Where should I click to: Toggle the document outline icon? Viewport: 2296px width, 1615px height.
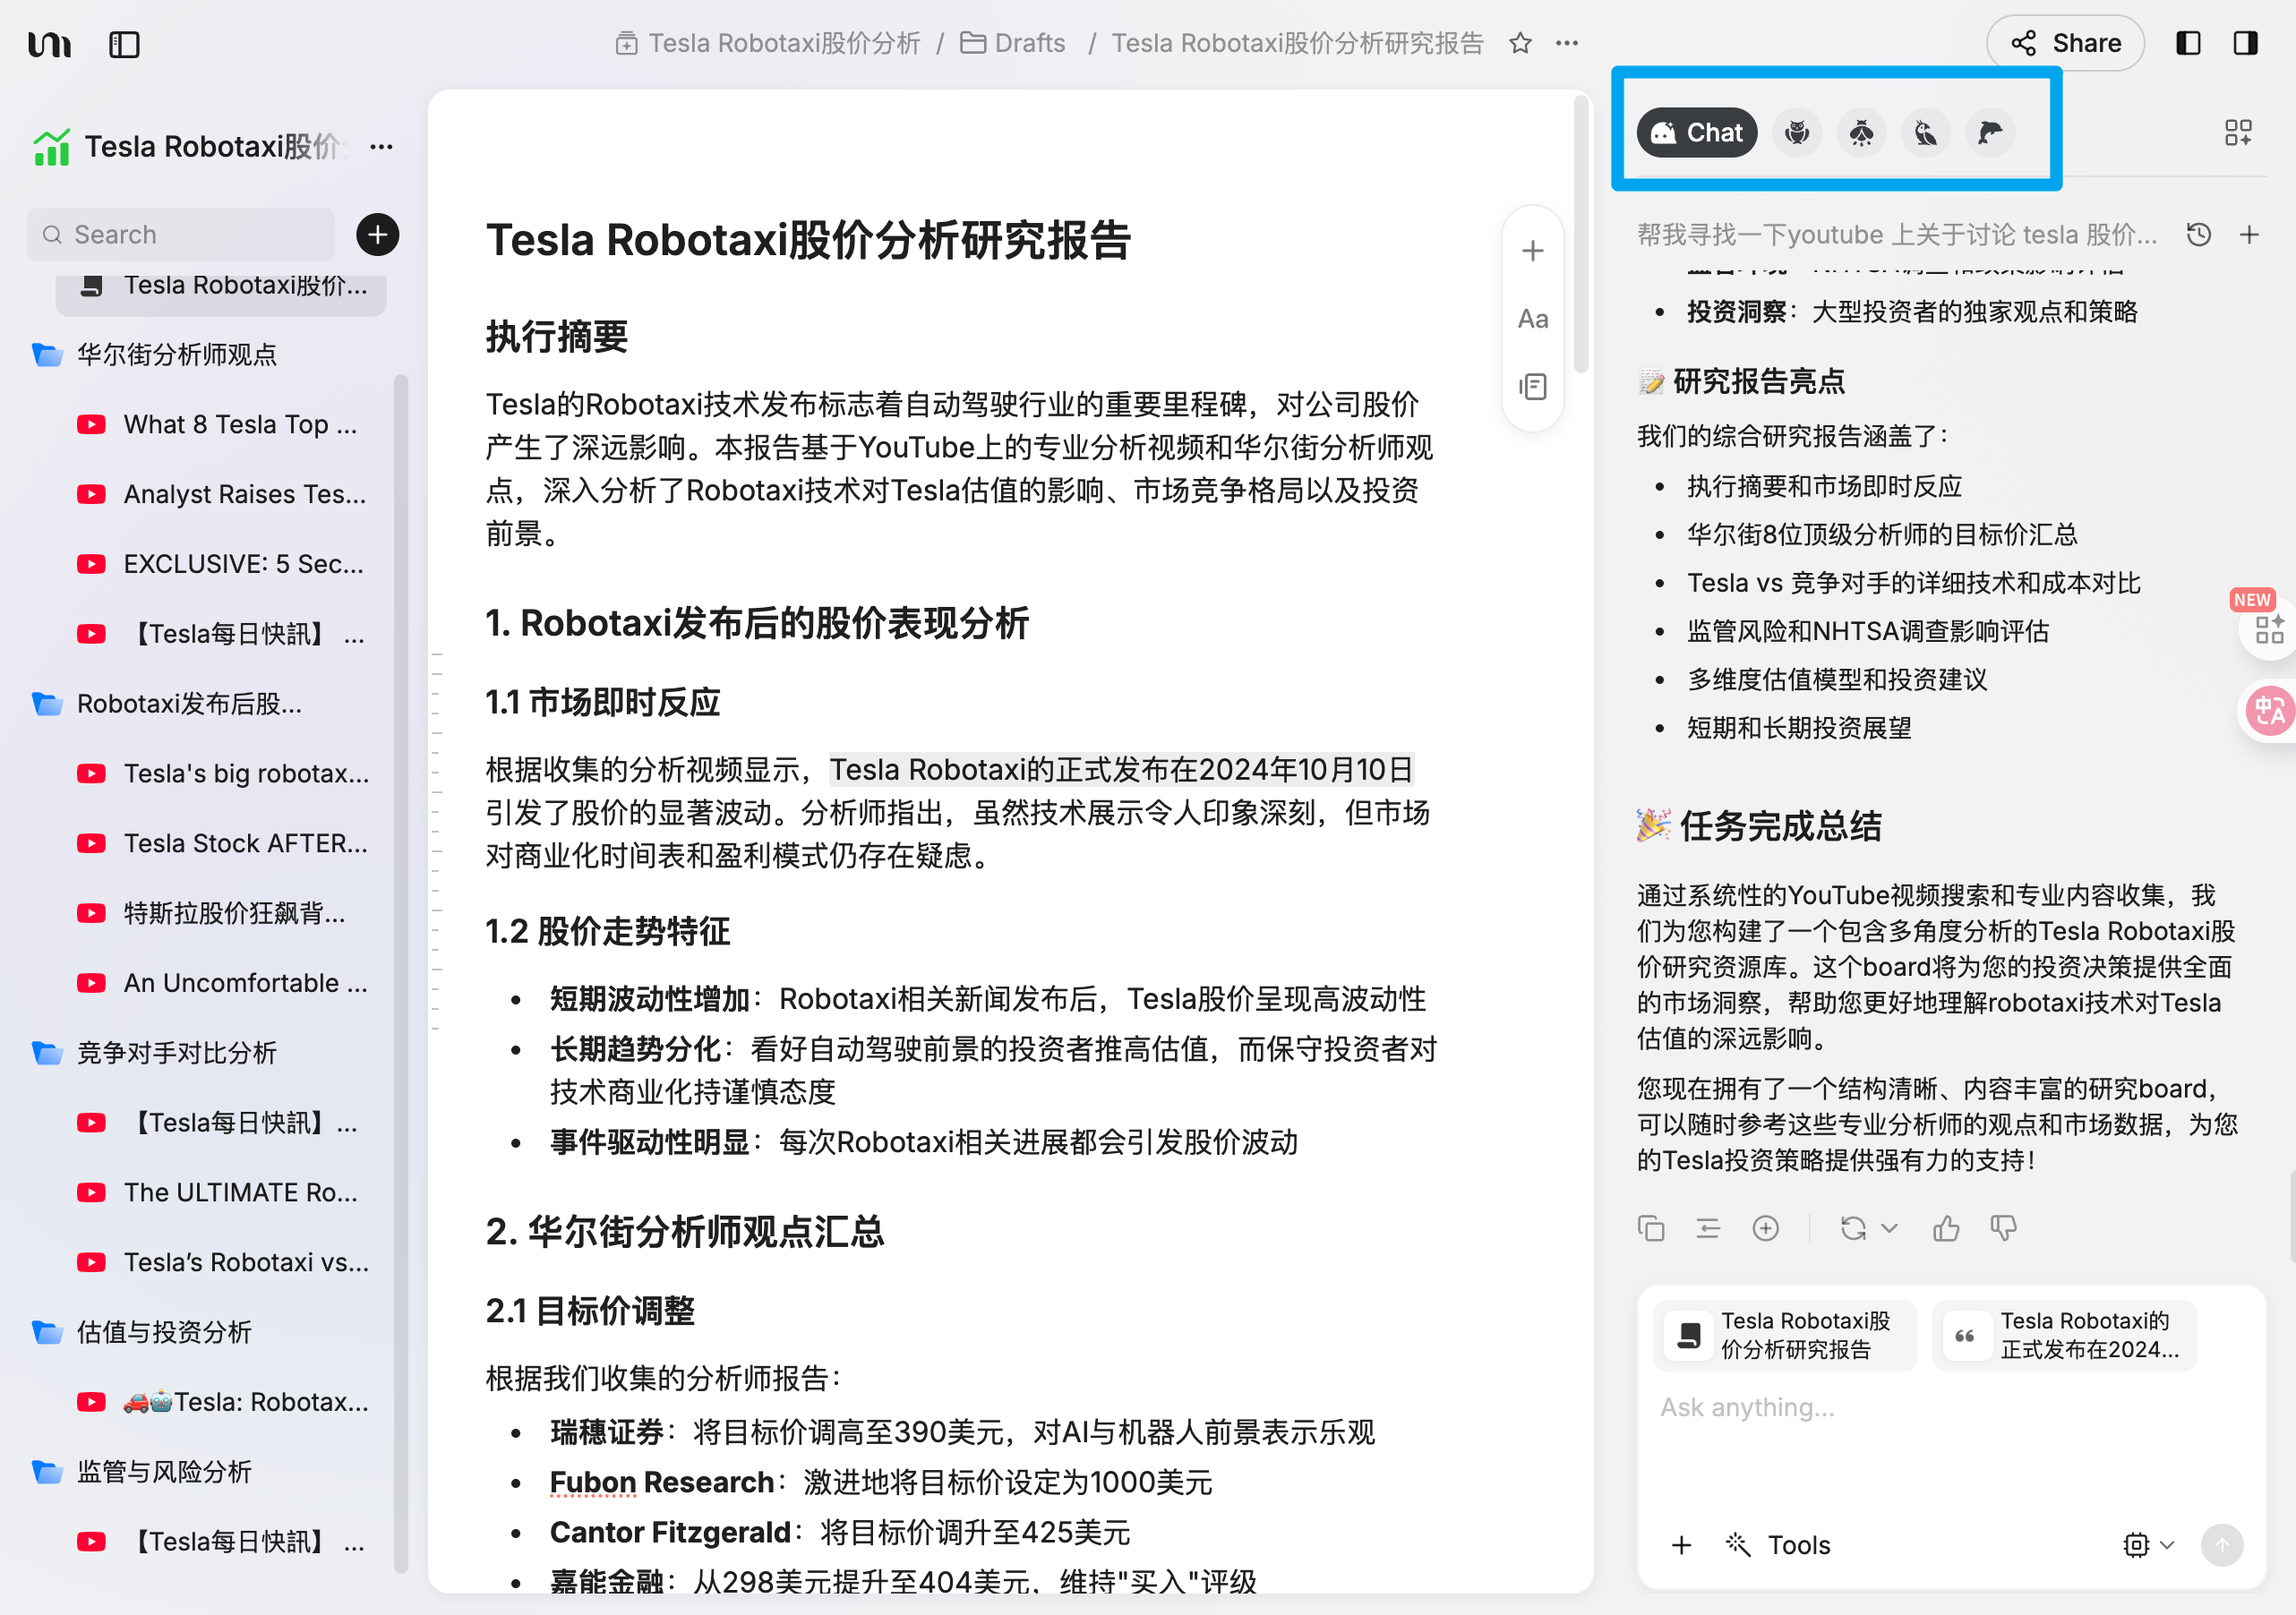(1533, 387)
